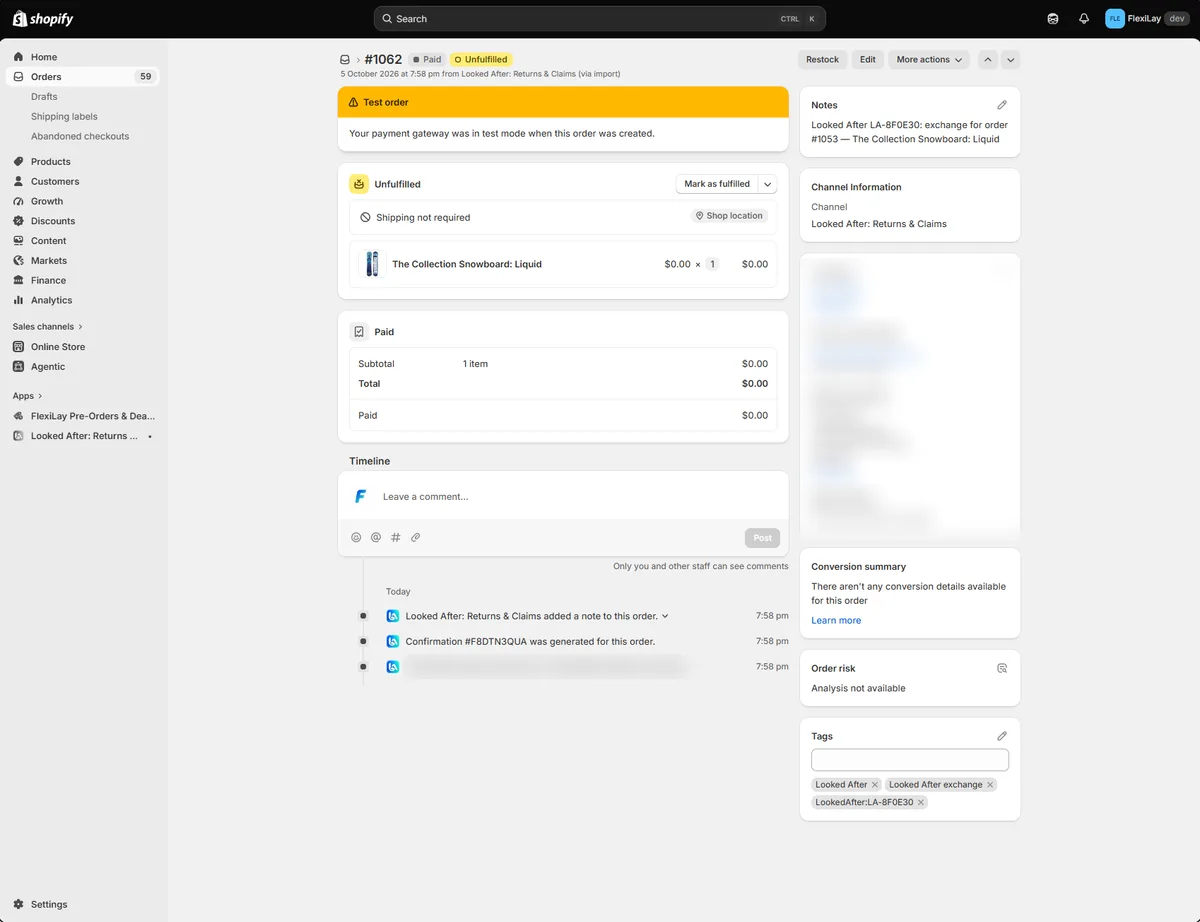
Task: Click the Discounts icon in sidebar
Action: pos(19,221)
